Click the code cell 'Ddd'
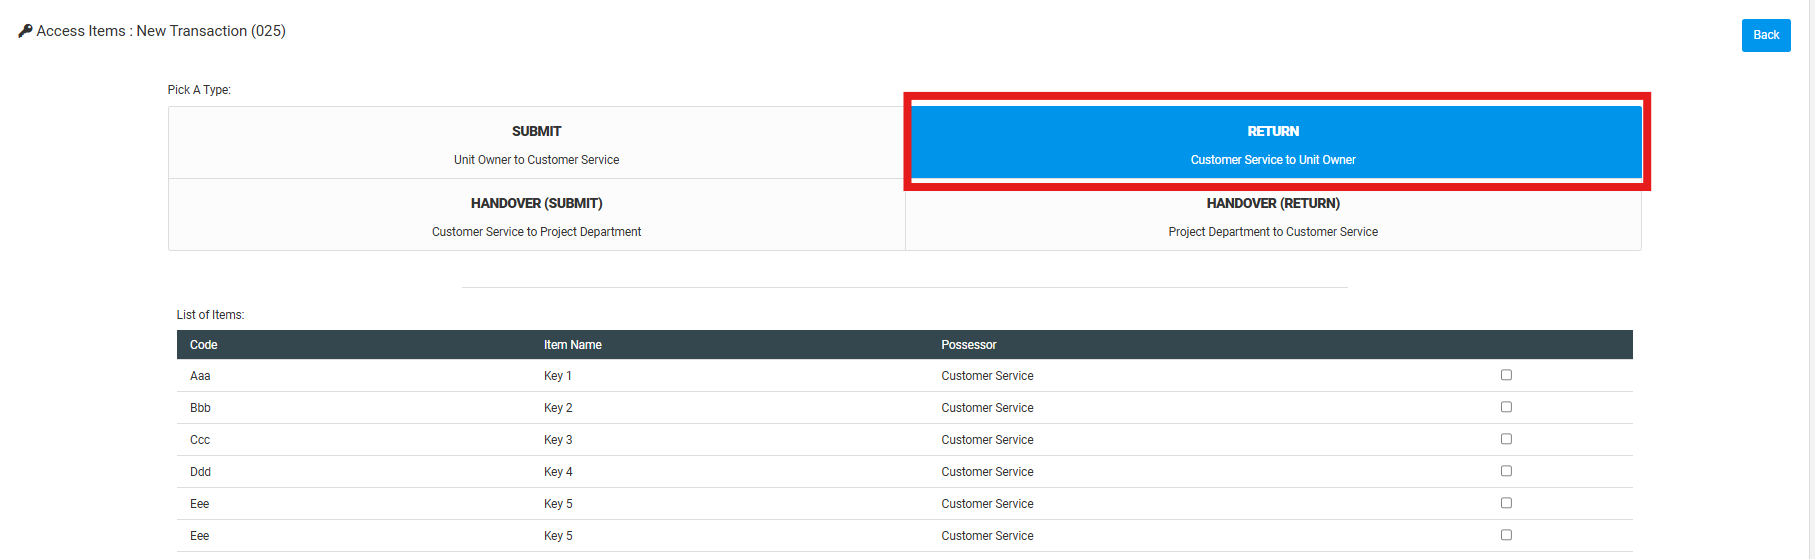Viewport: 1815px width, 559px height. tap(200, 472)
